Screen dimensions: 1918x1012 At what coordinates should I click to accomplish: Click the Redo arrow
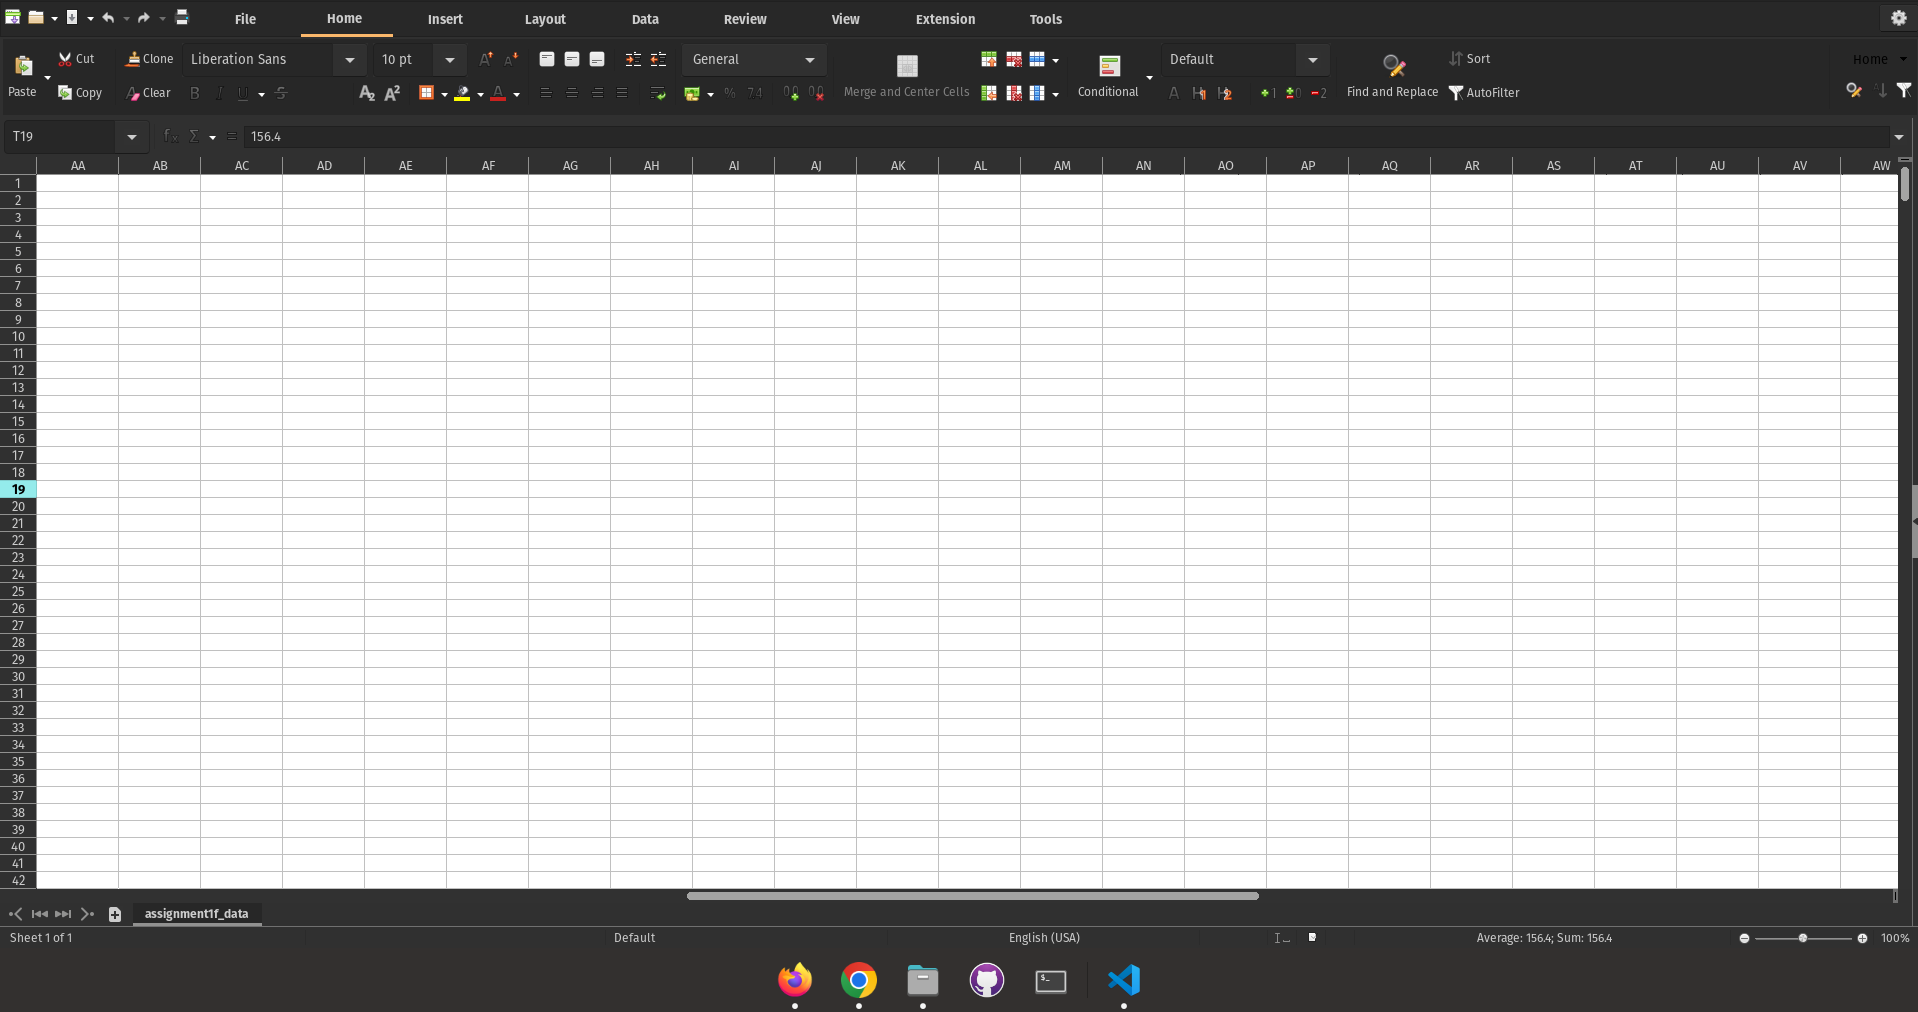143,18
